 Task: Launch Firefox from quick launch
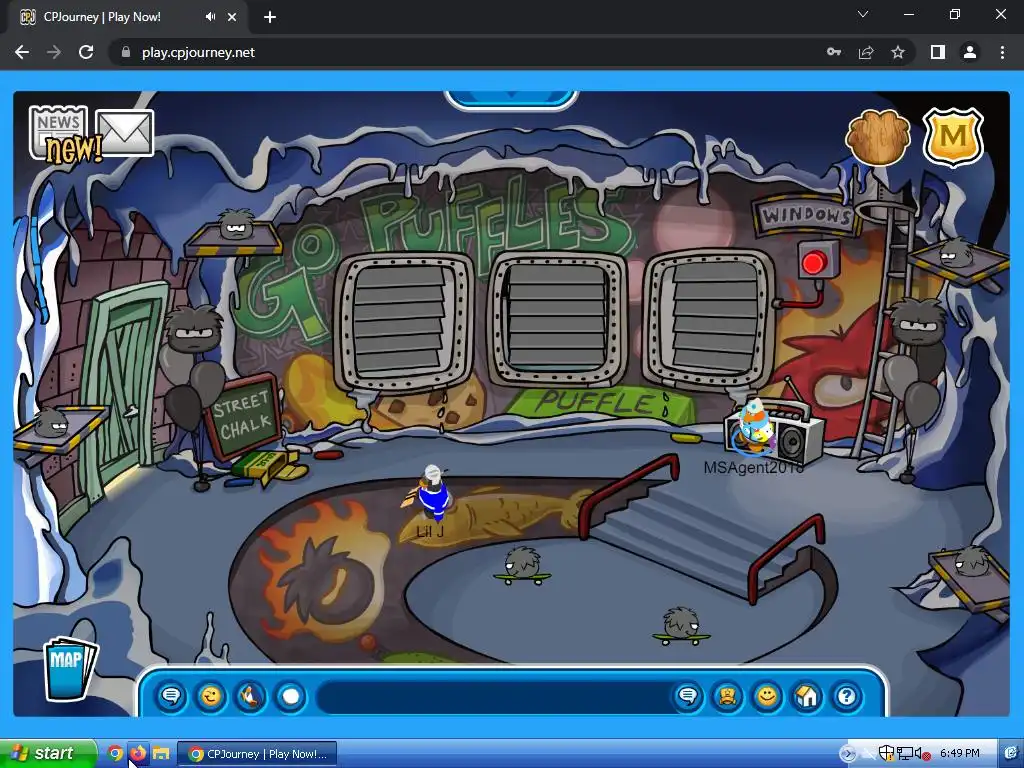coord(138,754)
